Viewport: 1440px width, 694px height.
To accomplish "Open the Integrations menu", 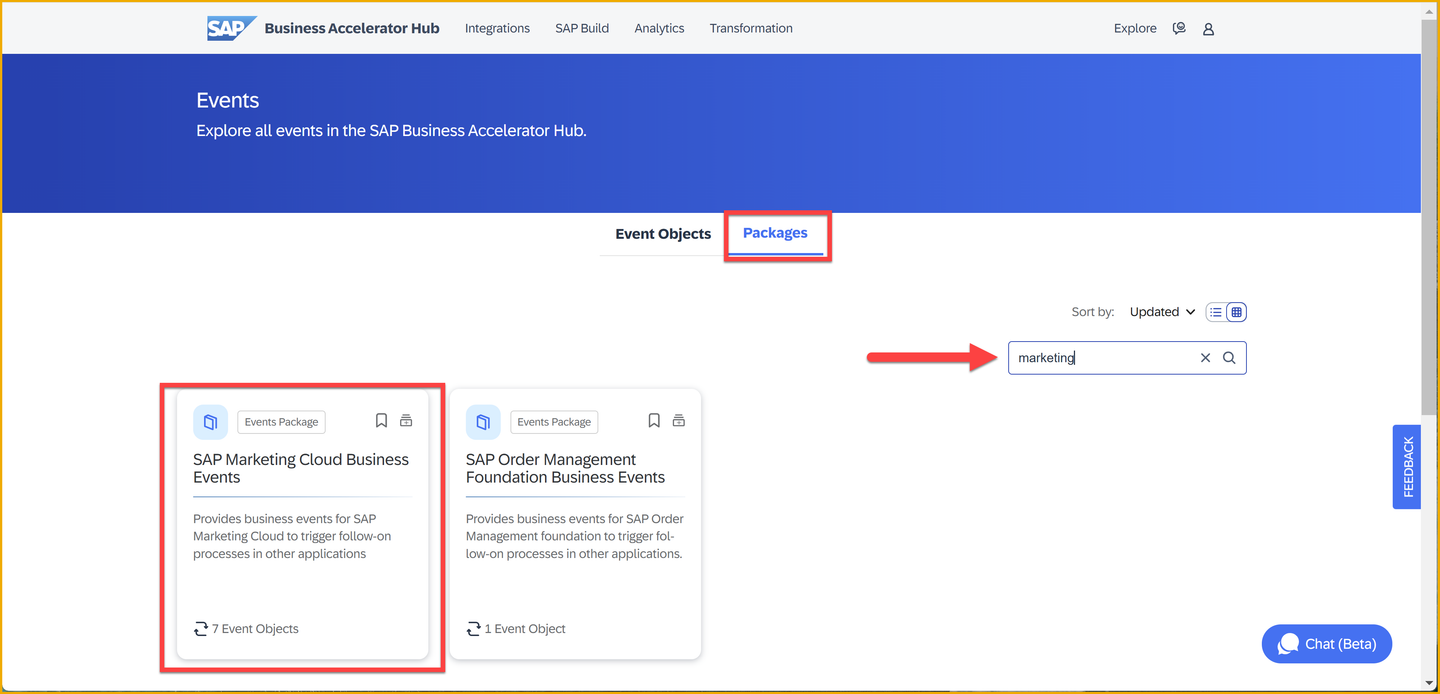I will (x=497, y=28).
